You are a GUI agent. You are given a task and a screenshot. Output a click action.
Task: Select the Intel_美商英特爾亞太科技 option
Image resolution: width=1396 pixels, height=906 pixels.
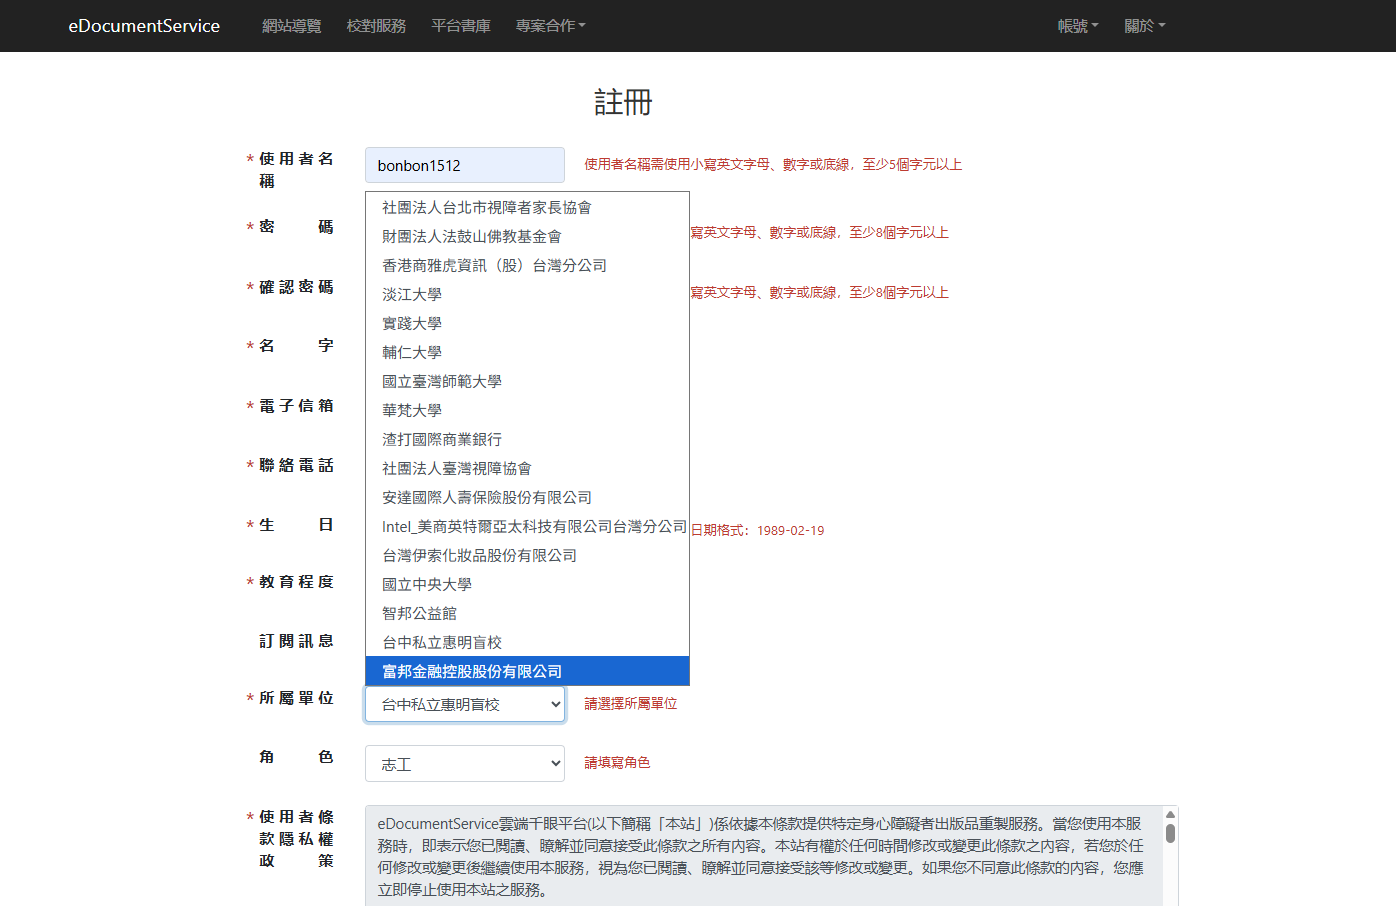(527, 526)
